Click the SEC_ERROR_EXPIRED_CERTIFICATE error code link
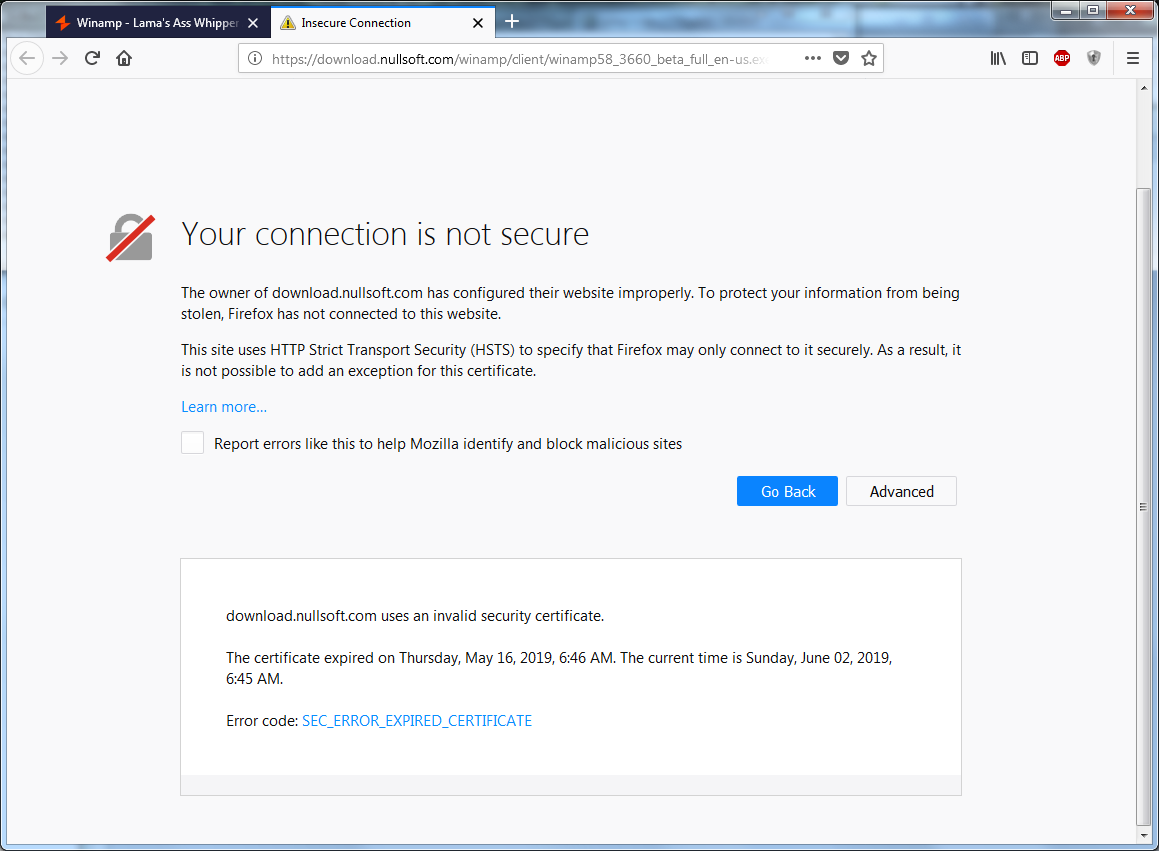This screenshot has width=1159, height=851. point(417,720)
